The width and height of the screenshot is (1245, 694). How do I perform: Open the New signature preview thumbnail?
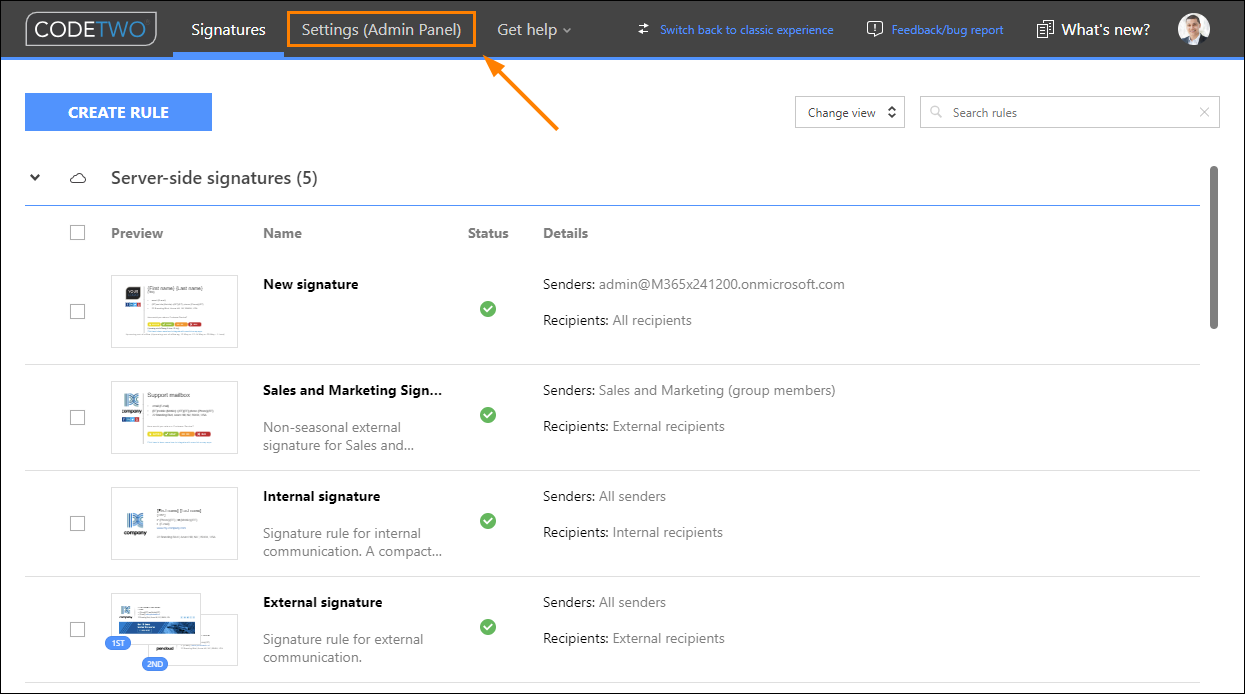pyautogui.click(x=174, y=311)
